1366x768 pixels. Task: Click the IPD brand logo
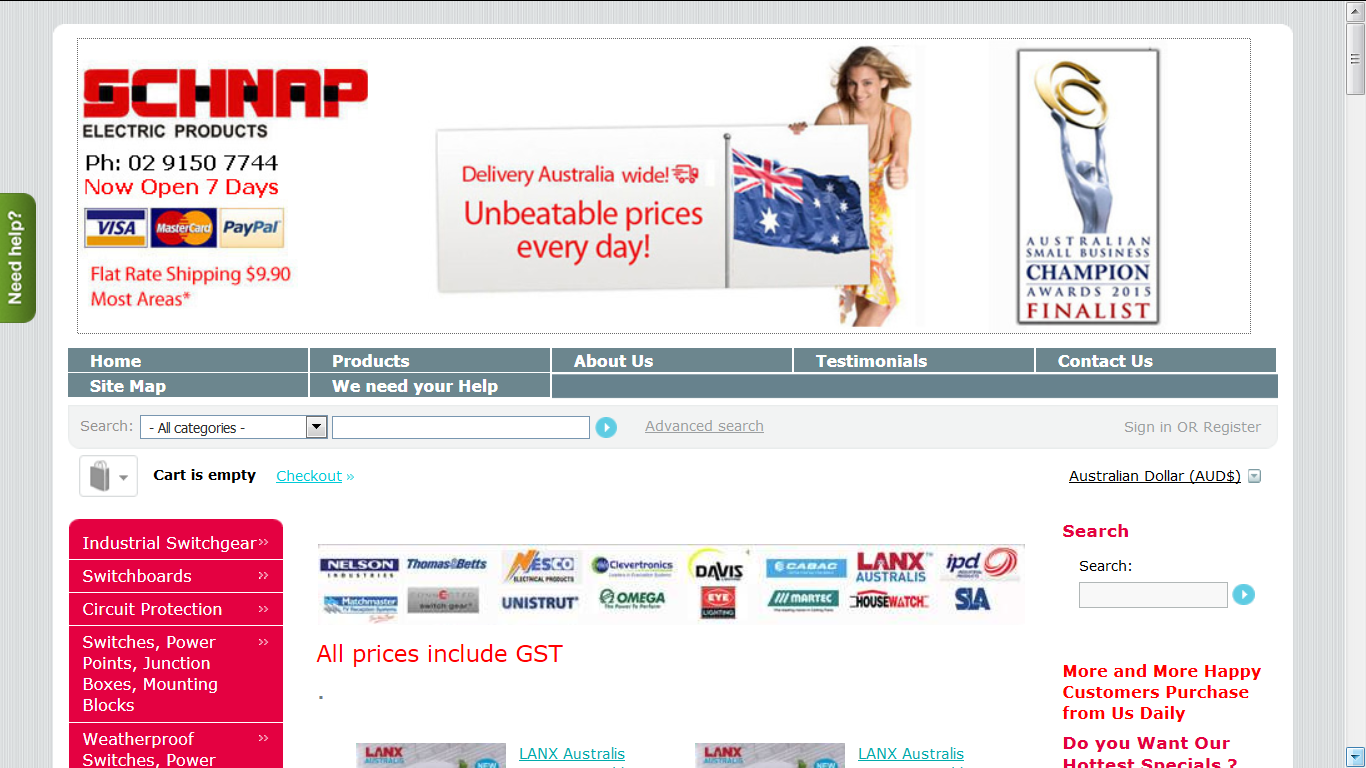pyautogui.click(x=980, y=565)
